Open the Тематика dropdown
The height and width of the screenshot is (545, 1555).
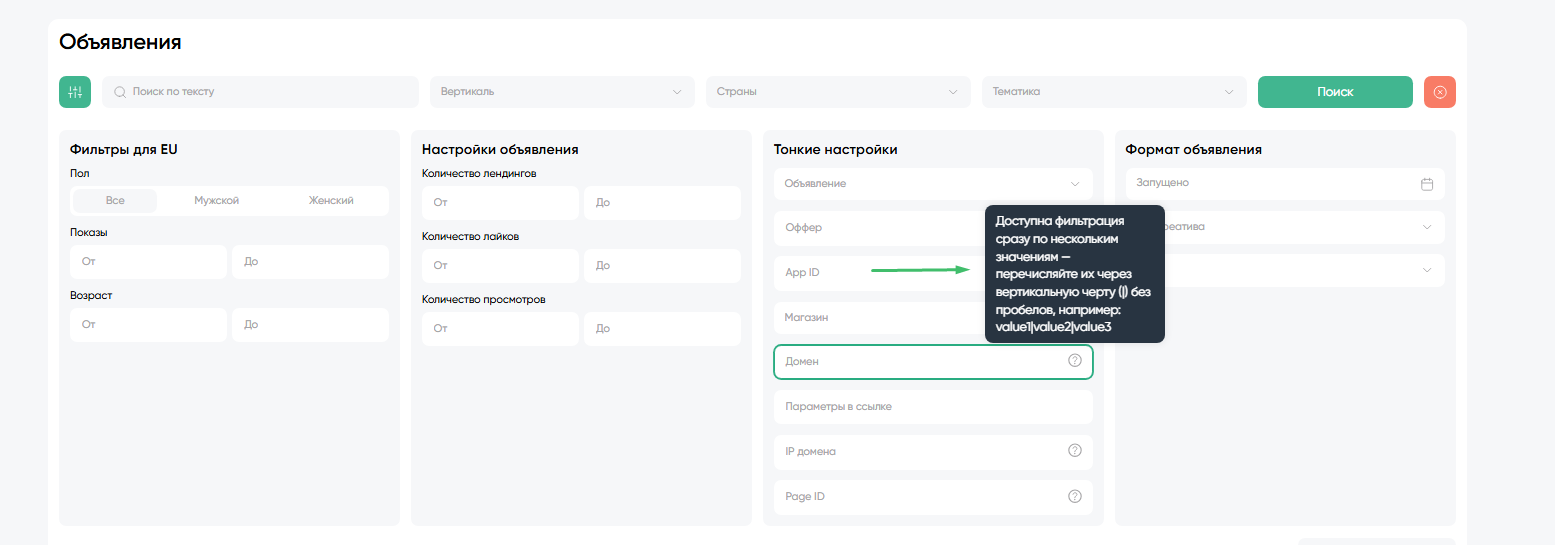tap(1114, 92)
